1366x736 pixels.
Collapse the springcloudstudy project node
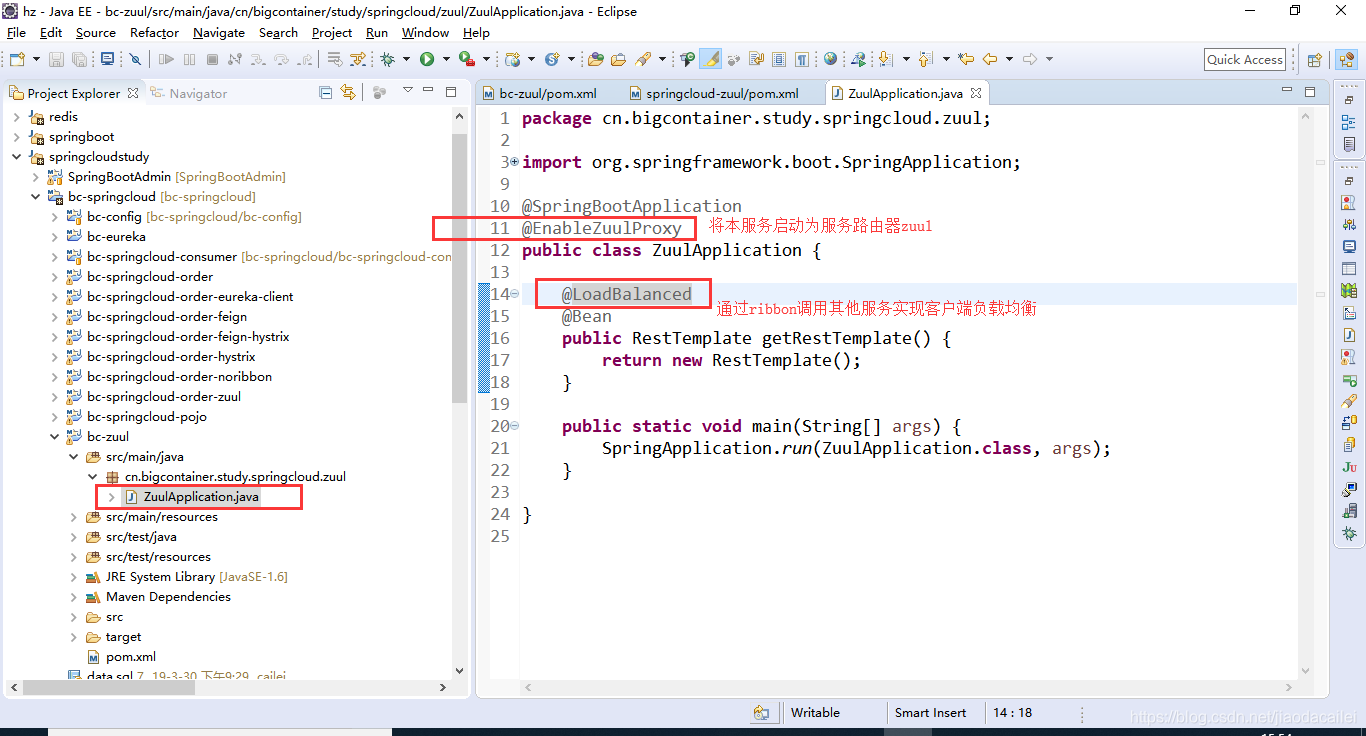point(16,157)
